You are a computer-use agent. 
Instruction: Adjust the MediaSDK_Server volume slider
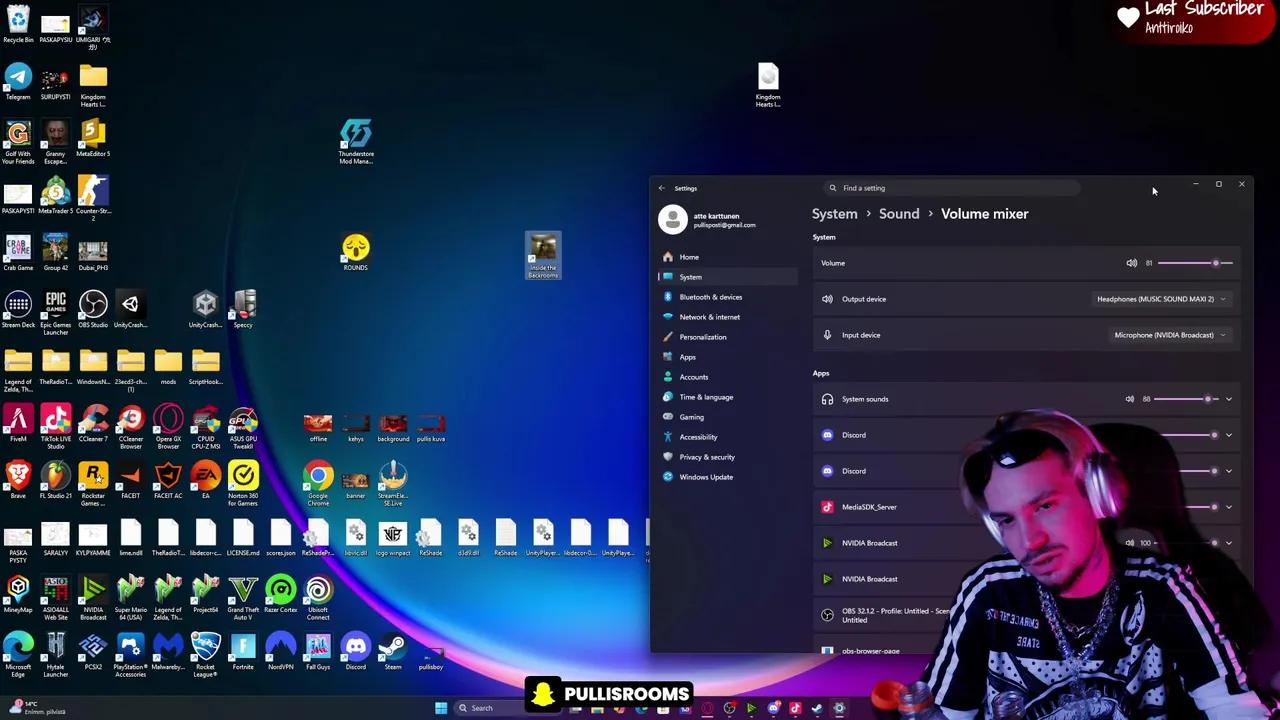pyautogui.click(x=1187, y=507)
